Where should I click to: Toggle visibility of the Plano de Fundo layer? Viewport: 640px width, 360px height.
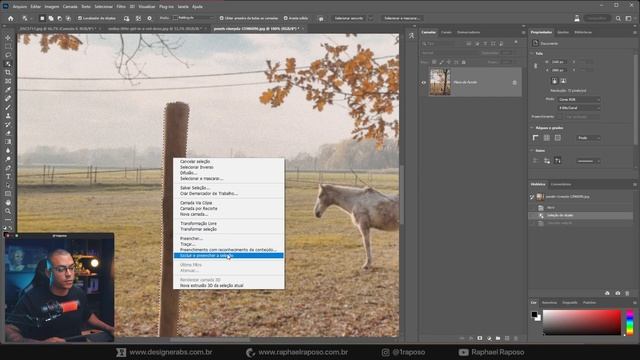pos(424,82)
